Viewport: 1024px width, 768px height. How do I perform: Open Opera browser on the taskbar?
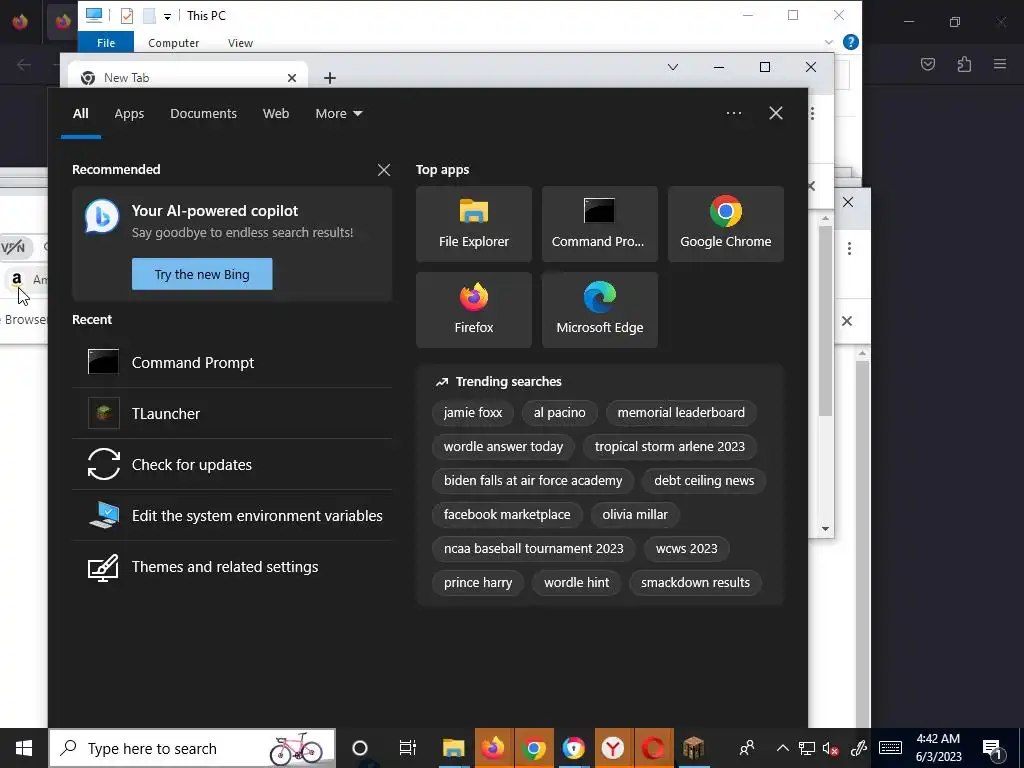652,748
